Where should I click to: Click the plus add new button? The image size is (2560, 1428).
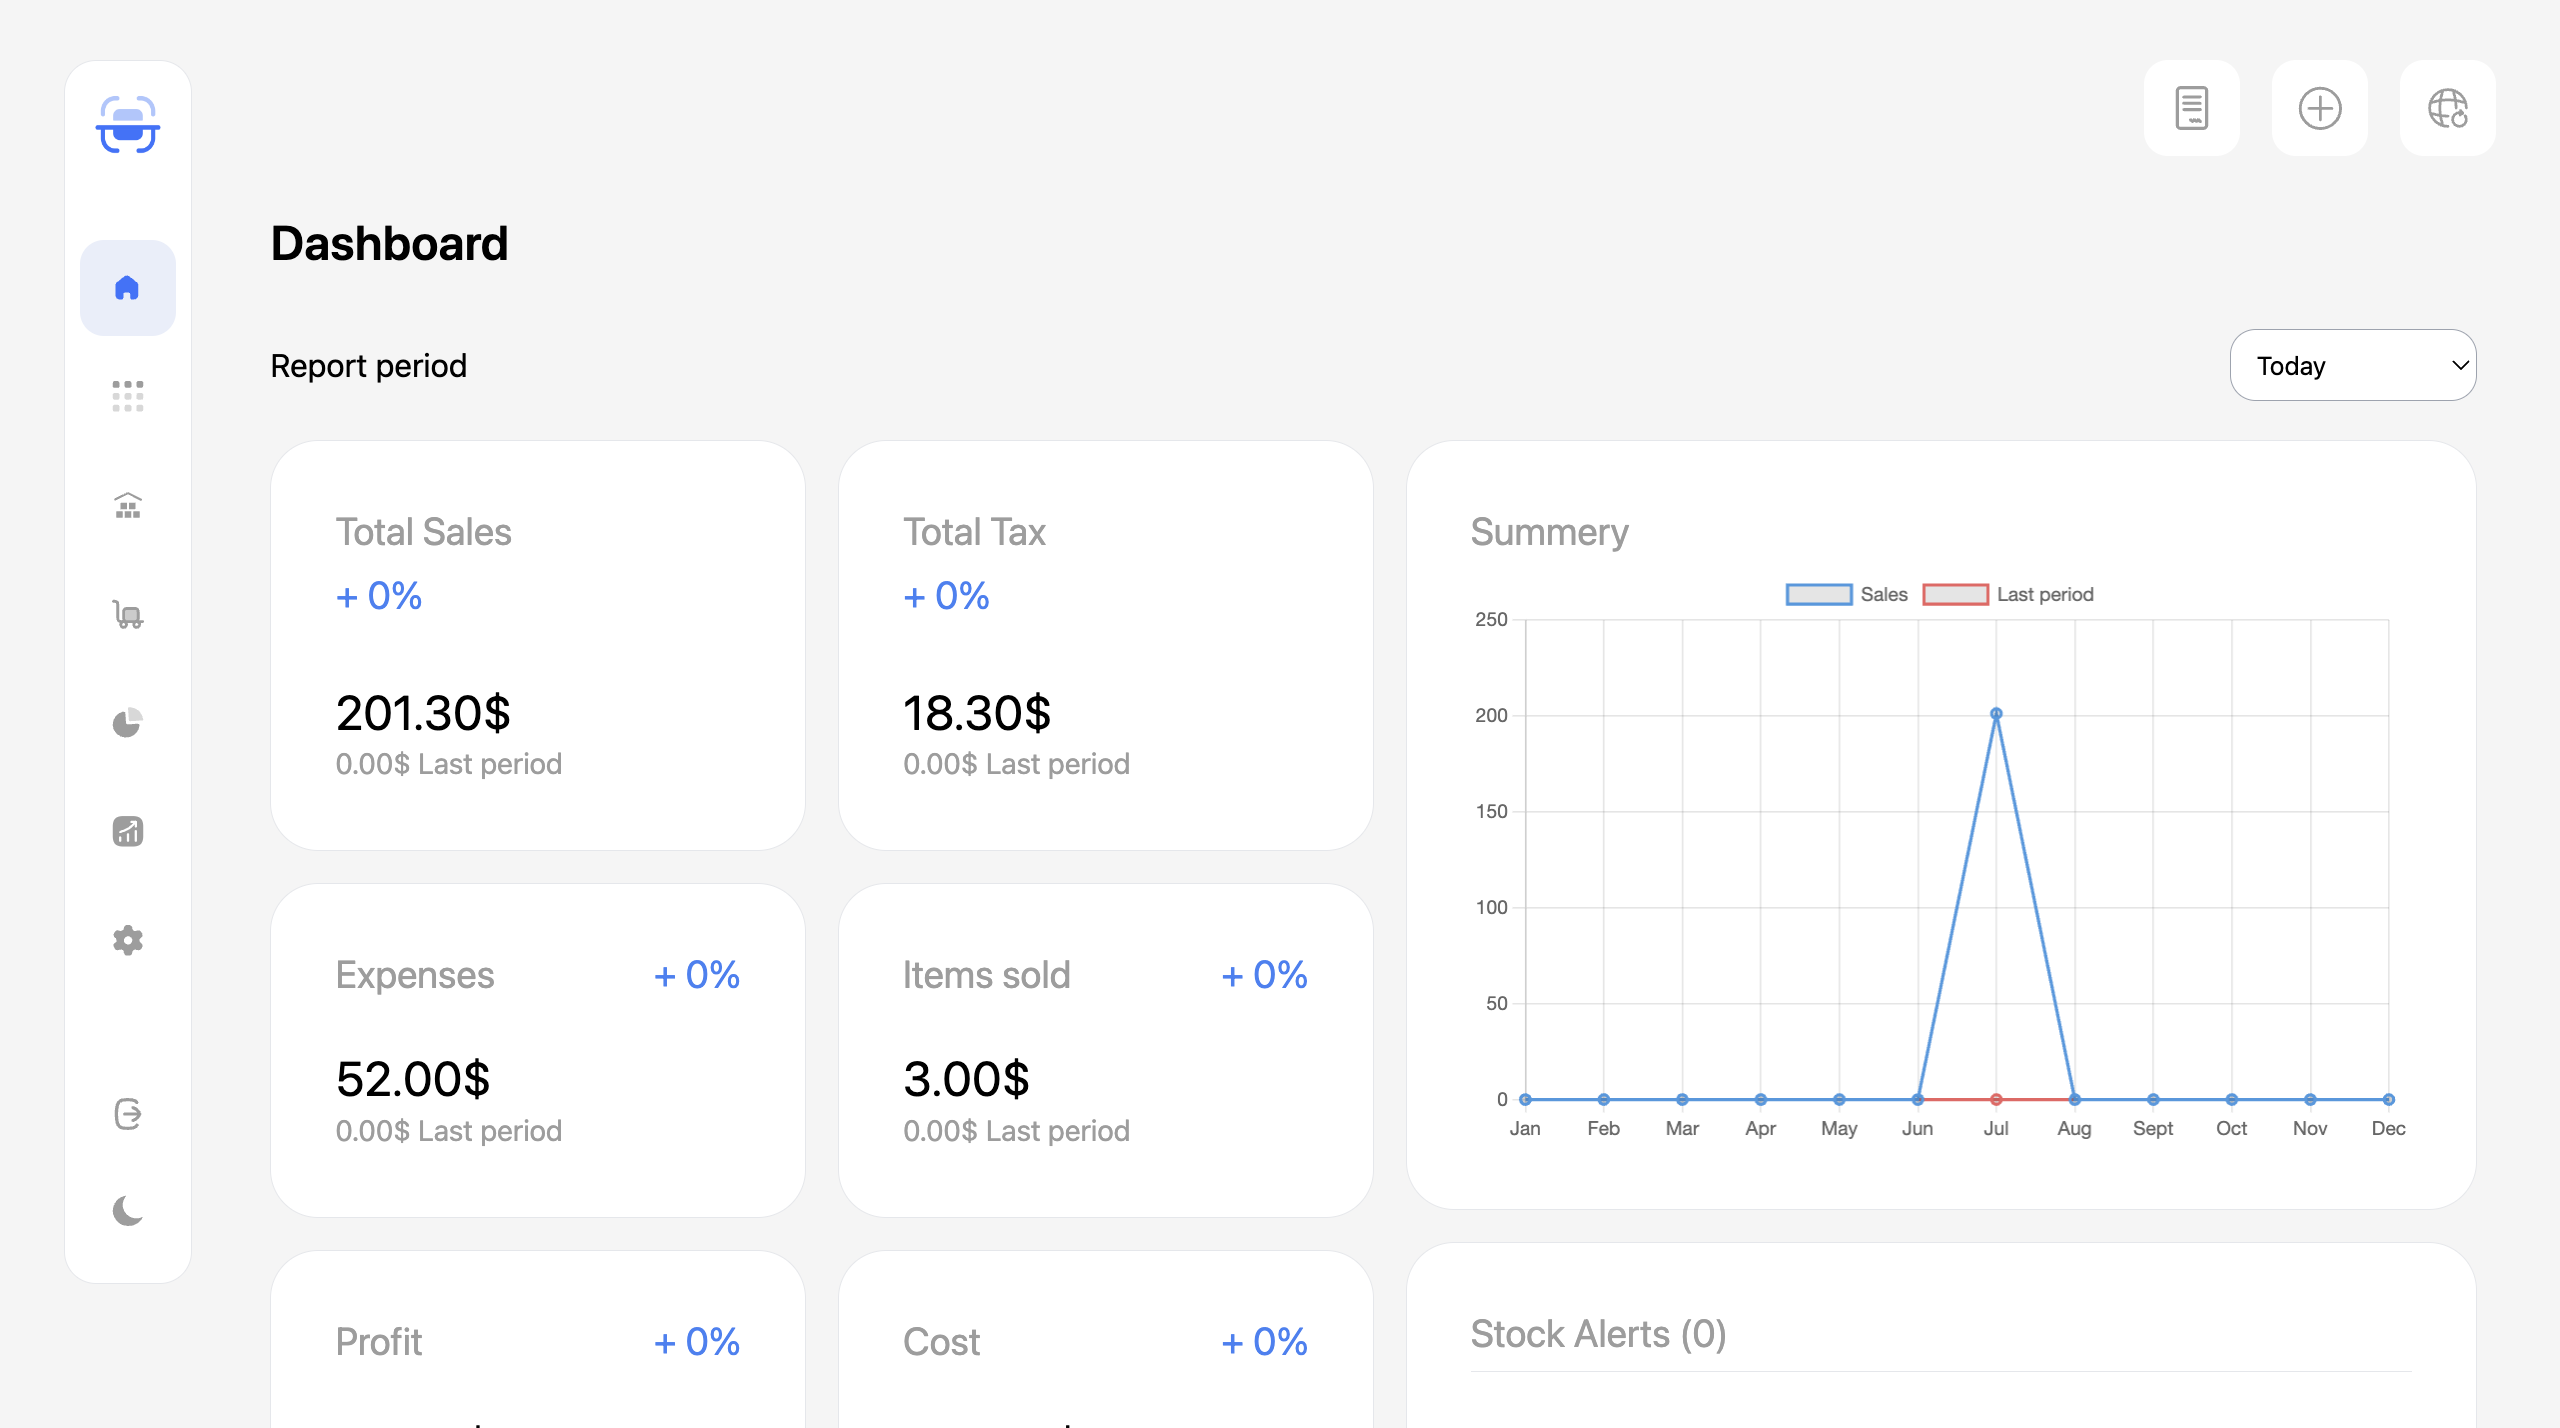pos(2319,108)
